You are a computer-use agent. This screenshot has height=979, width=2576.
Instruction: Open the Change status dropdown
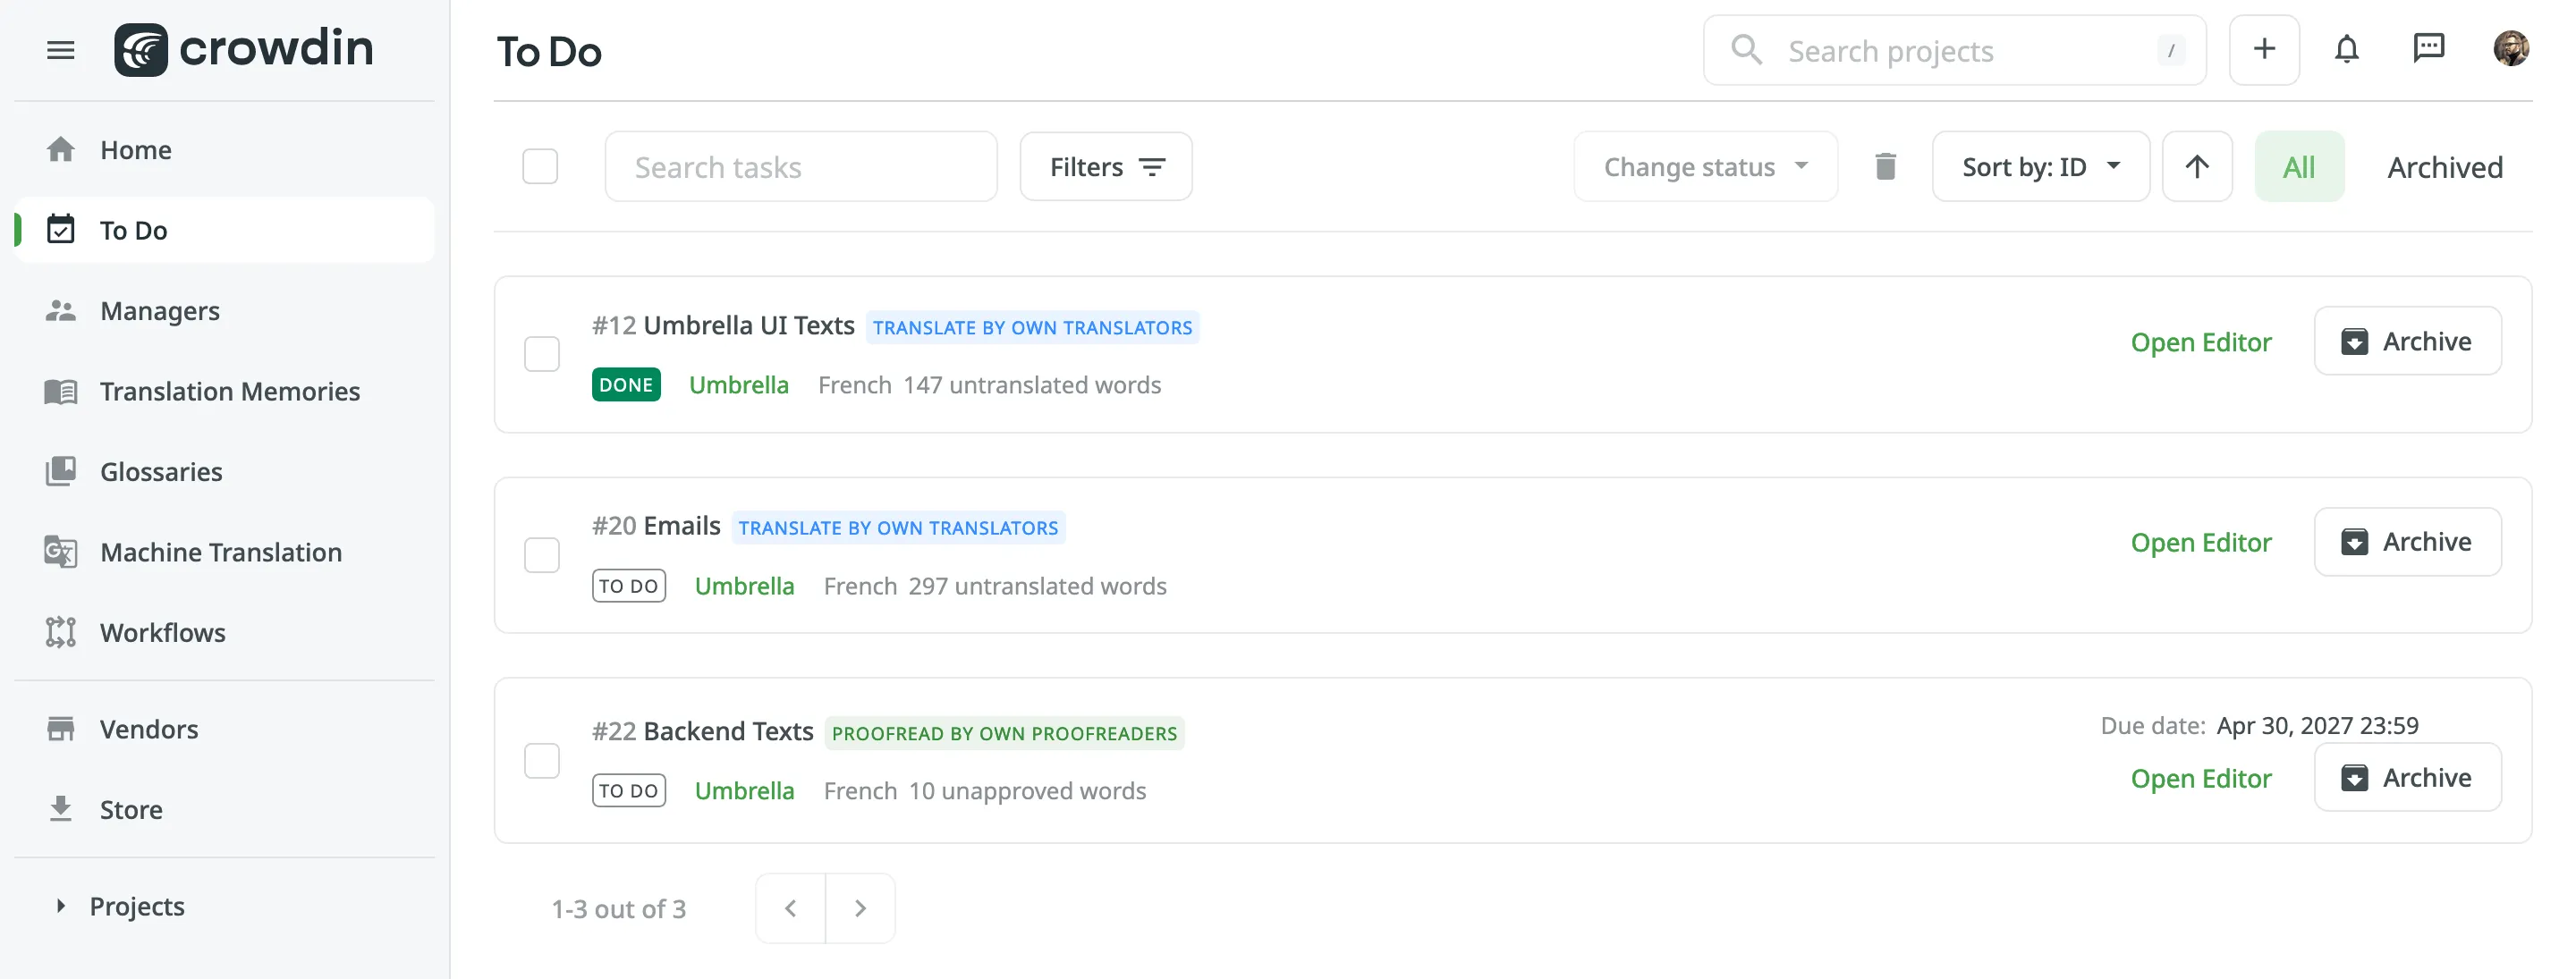tap(1705, 166)
